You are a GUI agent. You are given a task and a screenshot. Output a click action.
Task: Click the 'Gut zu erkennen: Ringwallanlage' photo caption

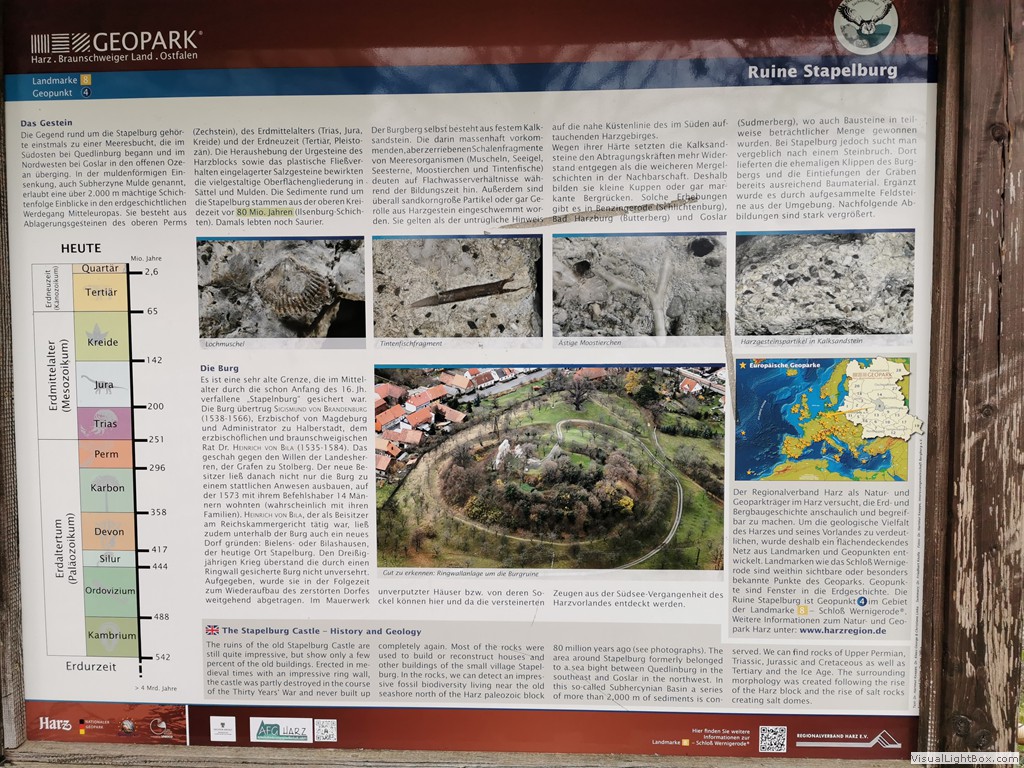pos(461,573)
